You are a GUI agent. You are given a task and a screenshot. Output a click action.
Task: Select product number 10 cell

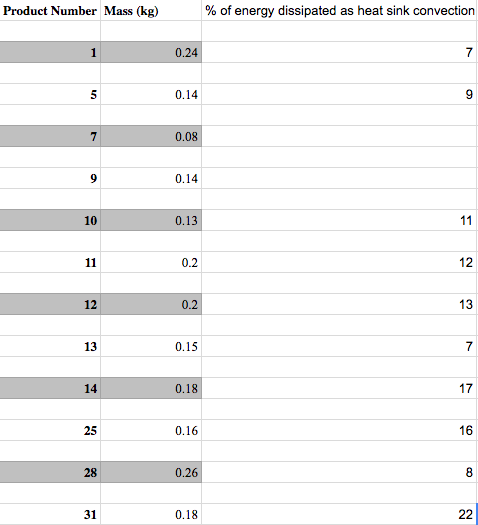point(50,220)
